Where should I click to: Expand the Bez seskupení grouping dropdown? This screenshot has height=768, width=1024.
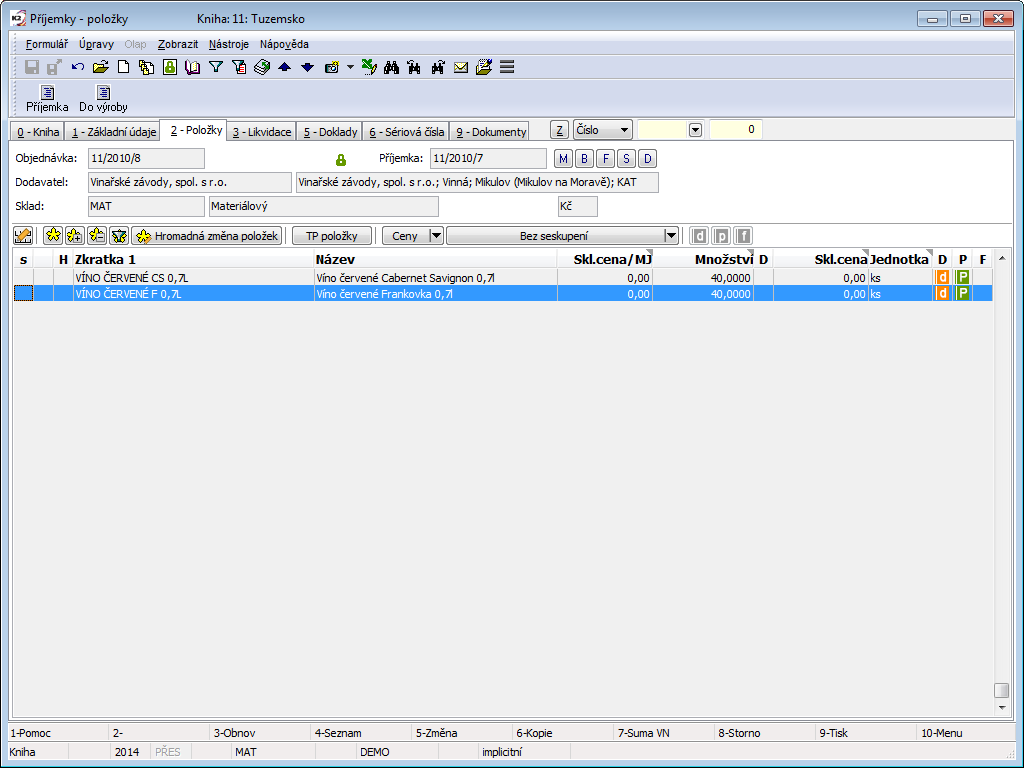(x=671, y=236)
